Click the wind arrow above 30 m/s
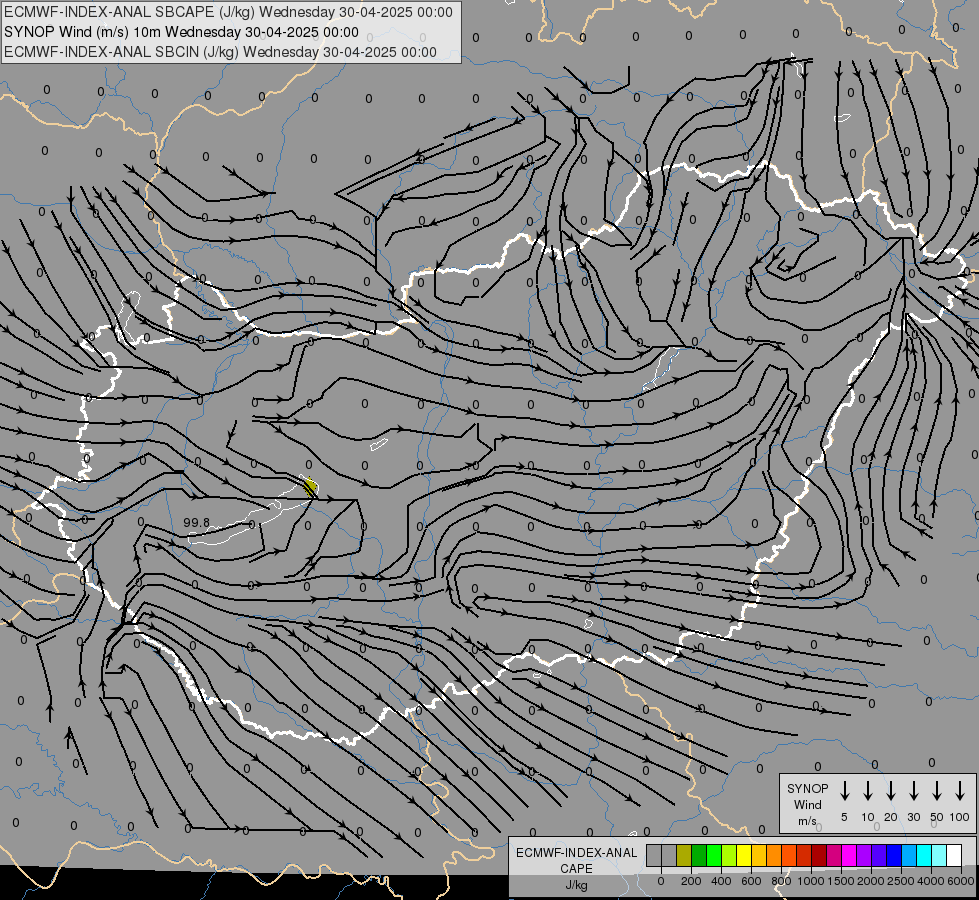Viewport: 979px width, 900px height. 914,790
